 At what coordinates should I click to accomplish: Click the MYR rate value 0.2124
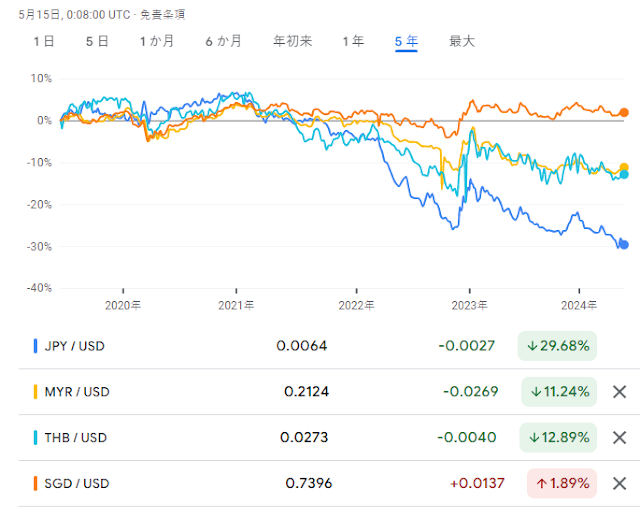307,392
